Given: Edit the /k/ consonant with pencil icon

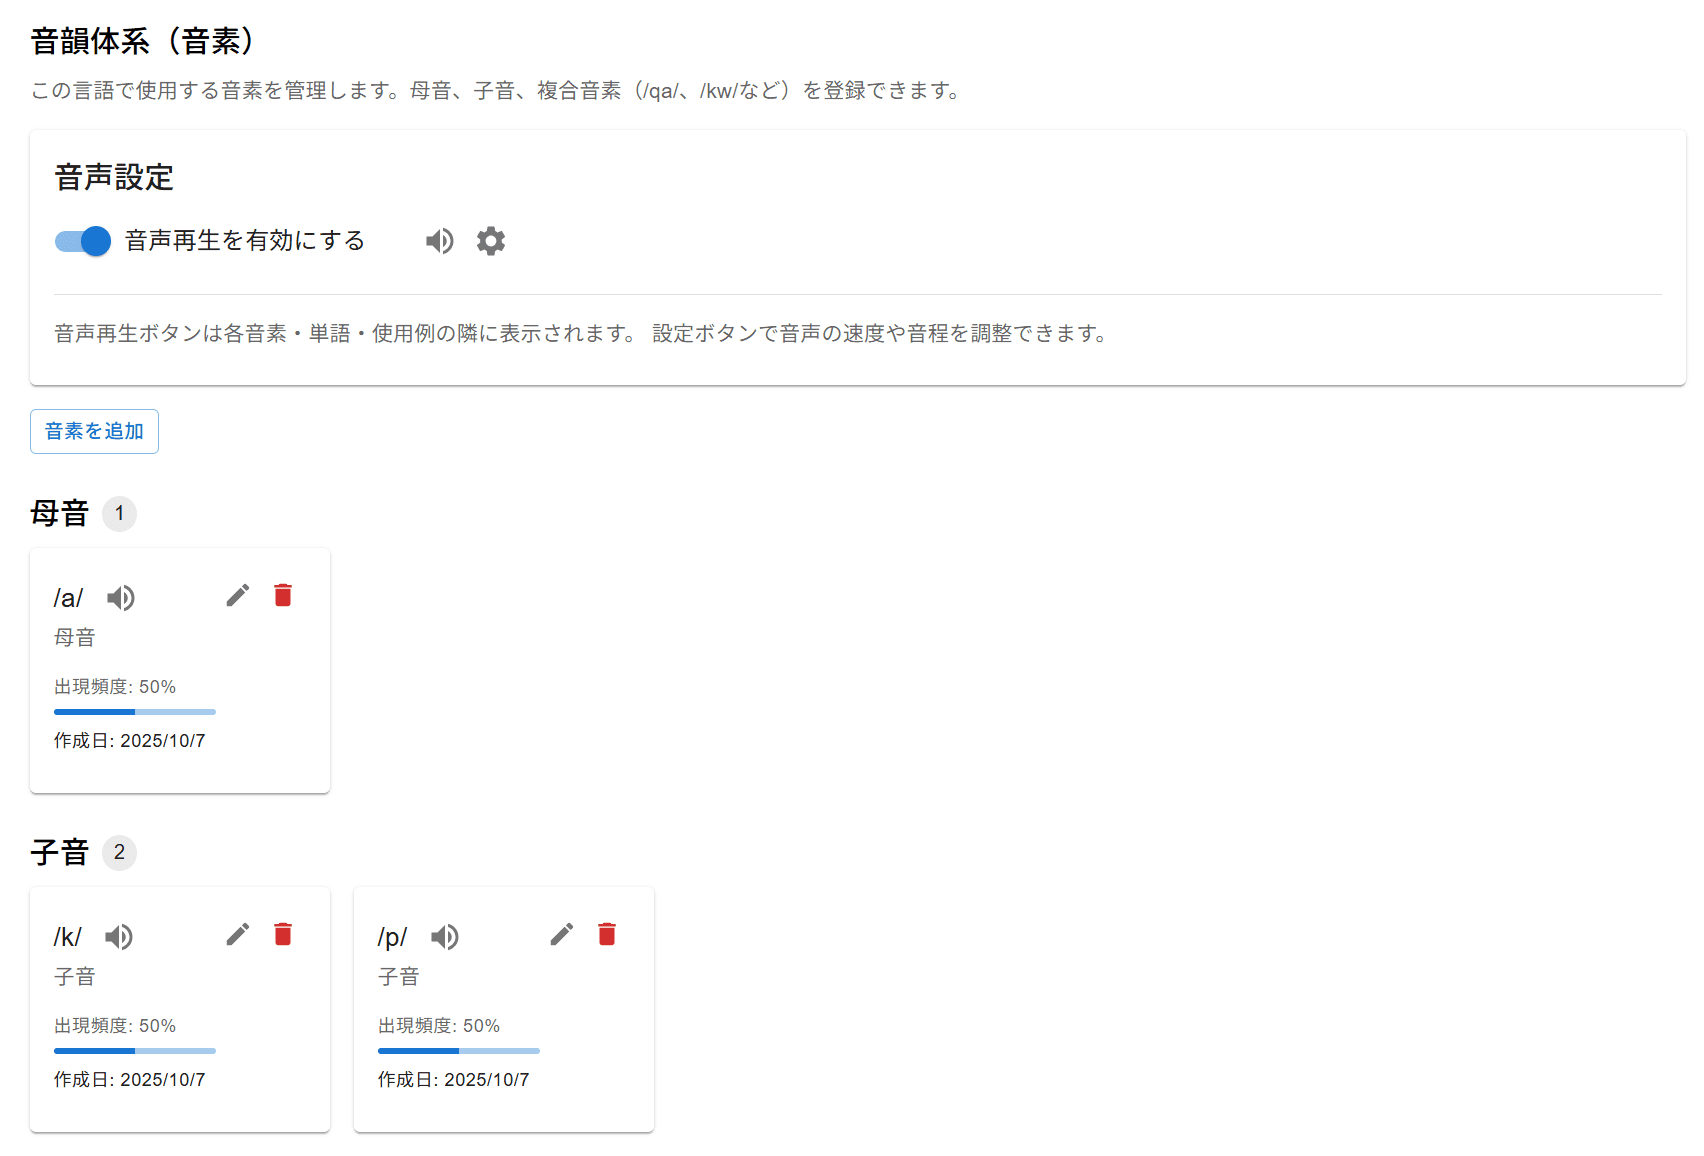Looking at the screenshot, I should click(x=238, y=935).
